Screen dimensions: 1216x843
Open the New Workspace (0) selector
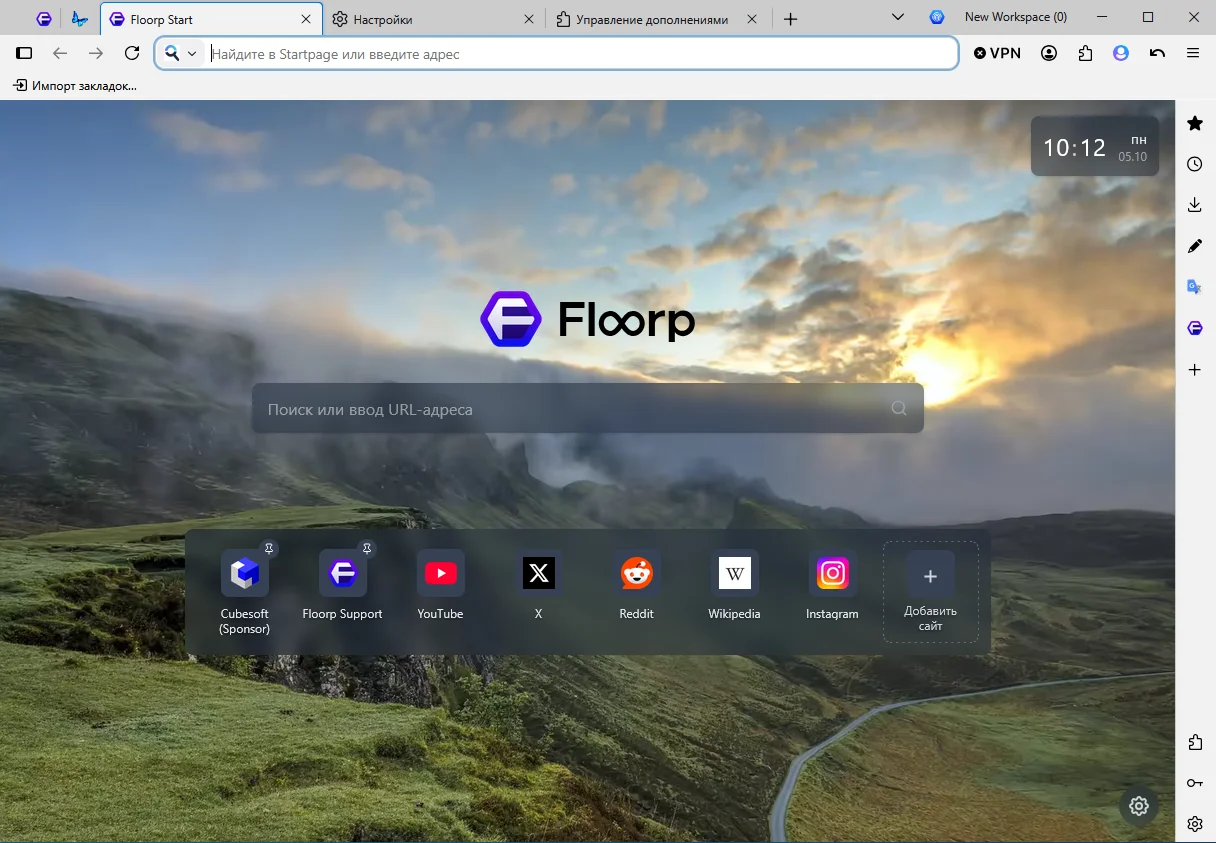click(x=998, y=17)
